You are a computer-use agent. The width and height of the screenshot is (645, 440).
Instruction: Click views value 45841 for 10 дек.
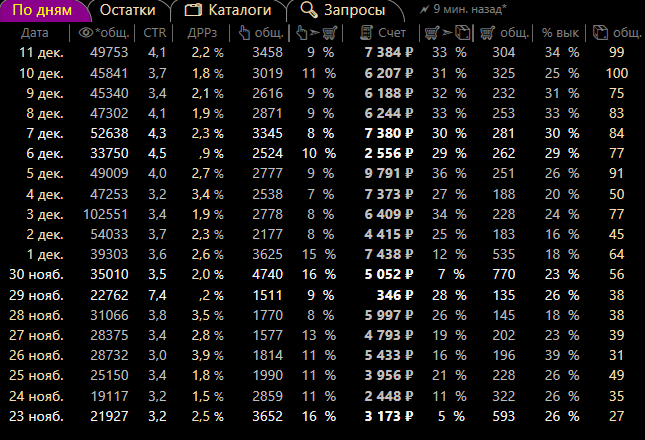point(109,73)
